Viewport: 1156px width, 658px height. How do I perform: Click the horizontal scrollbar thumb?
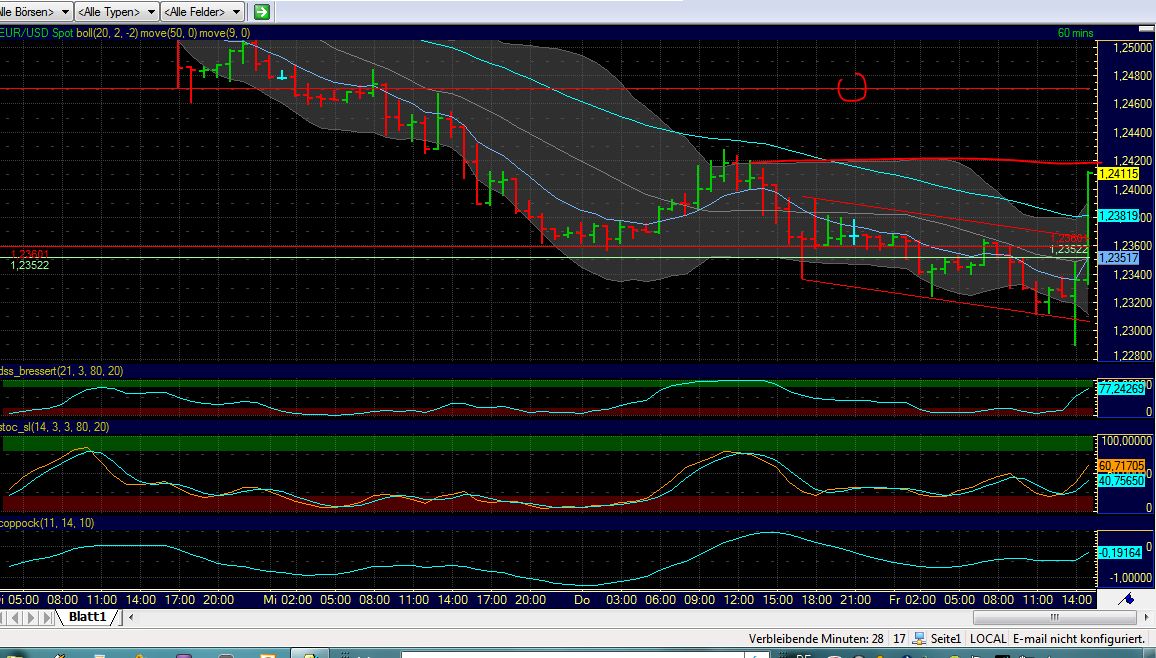click(x=1057, y=617)
